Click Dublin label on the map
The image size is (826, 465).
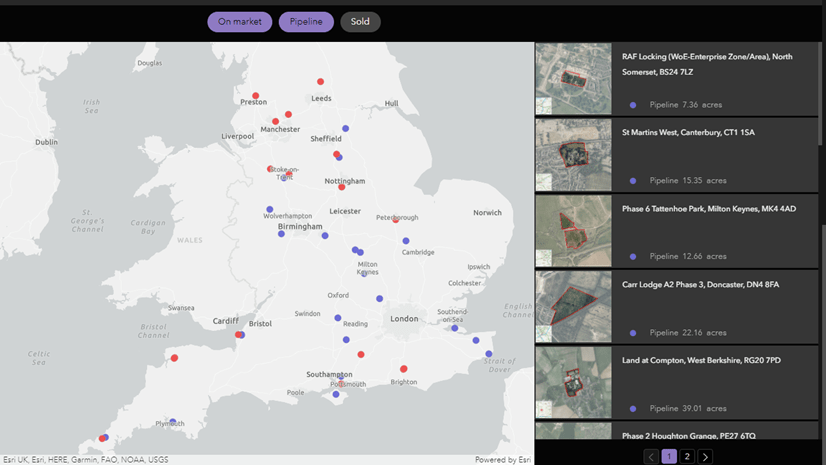[46, 142]
